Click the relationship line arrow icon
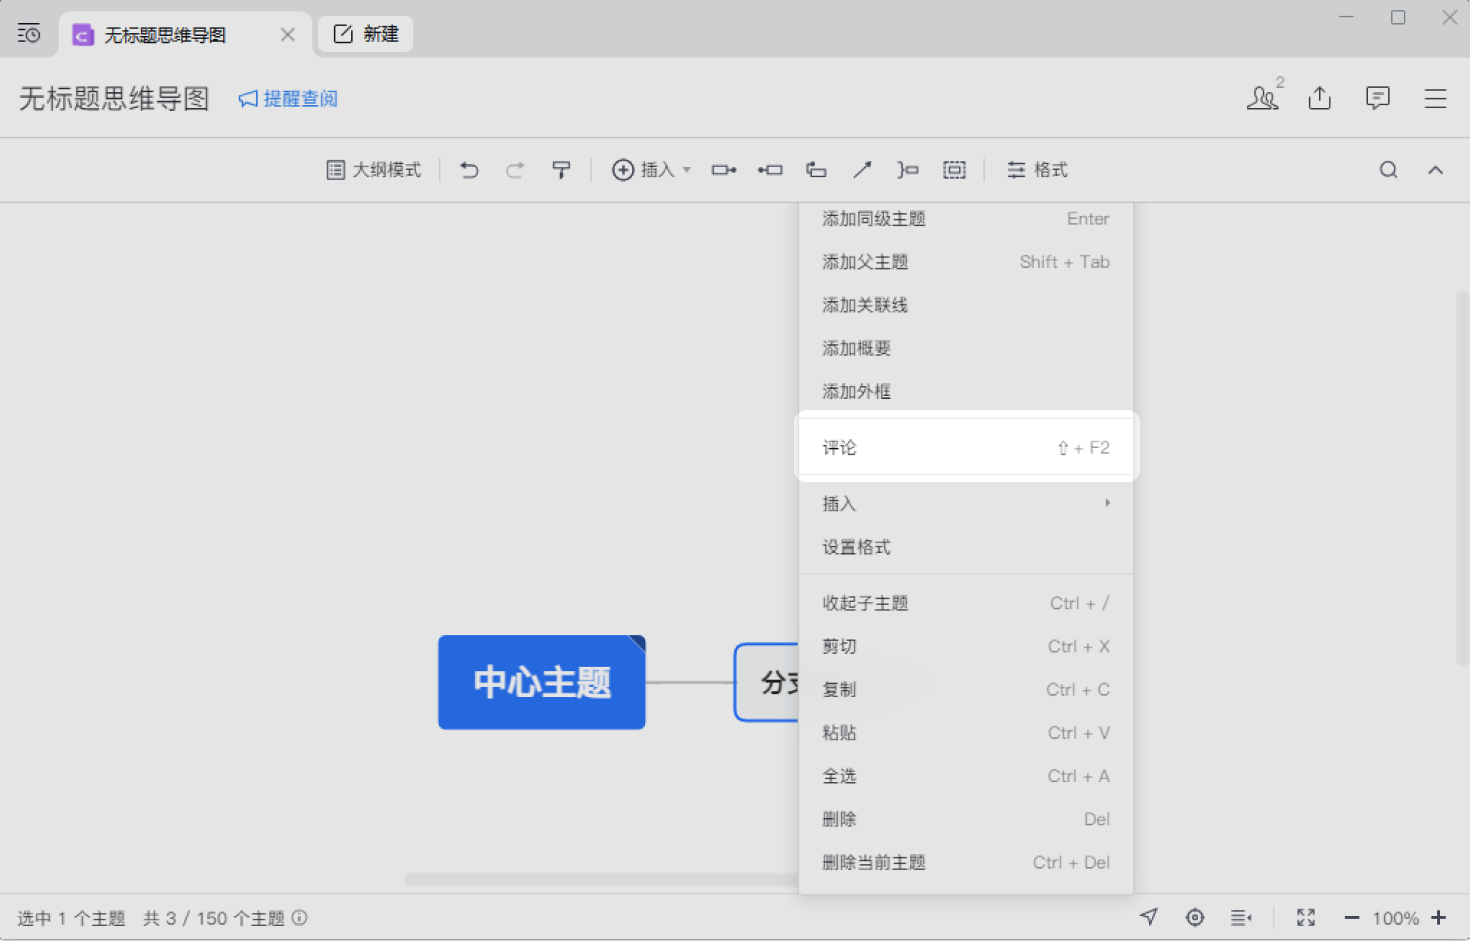This screenshot has height=941, width=1470. [862, 170]
